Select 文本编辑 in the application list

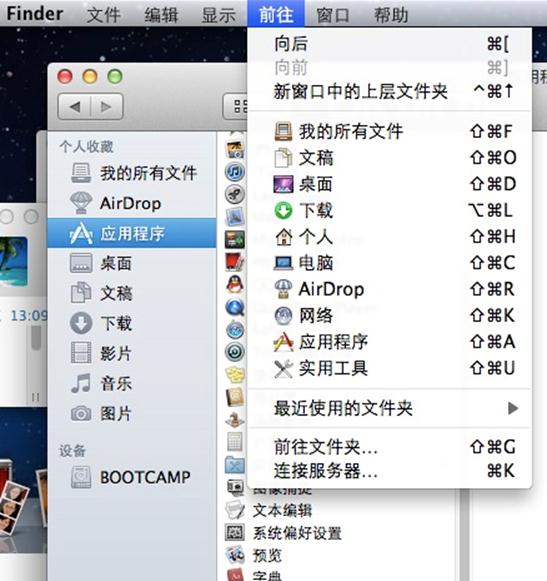(x=282, y=511)
